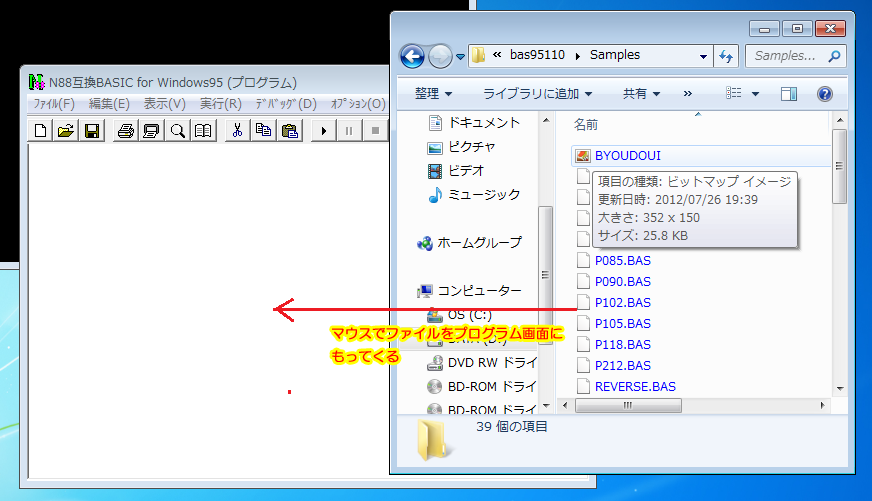Open recent pages dropdown next to forward arrow
872x501 pixels.
pyautogui.click(x=460, y=57)
